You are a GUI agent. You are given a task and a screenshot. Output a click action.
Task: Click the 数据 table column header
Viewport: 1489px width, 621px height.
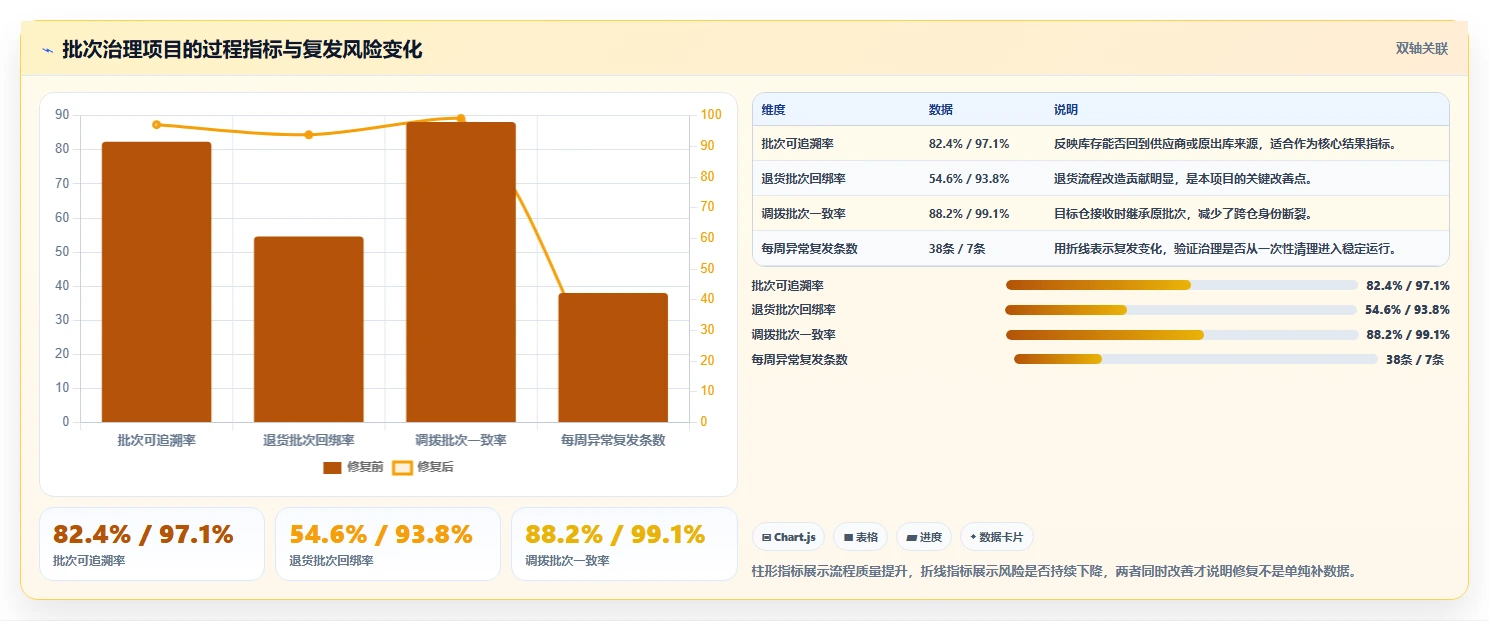(x=941, y=109)
